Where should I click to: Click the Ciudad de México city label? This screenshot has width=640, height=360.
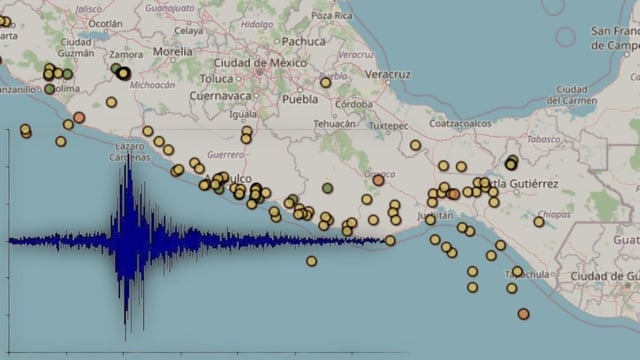[260, 63]
